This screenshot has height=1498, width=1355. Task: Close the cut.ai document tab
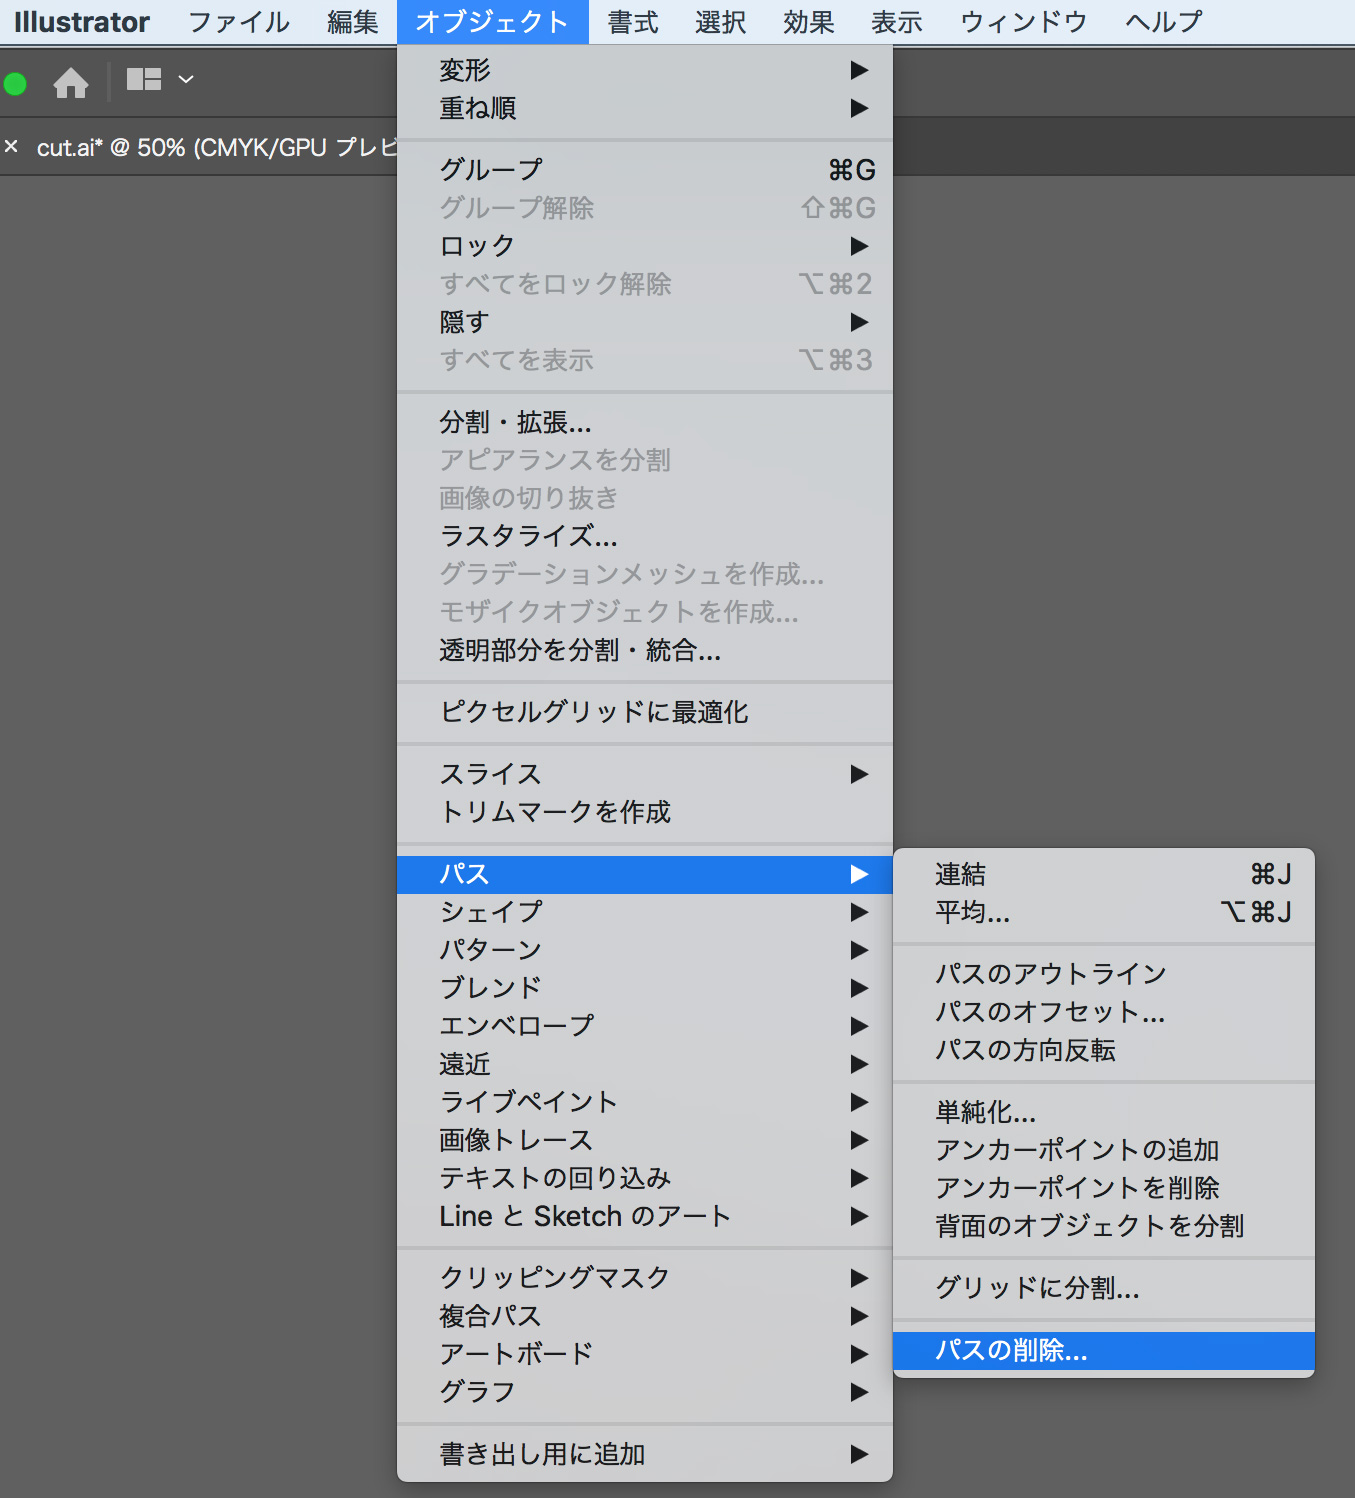[12, 146]
